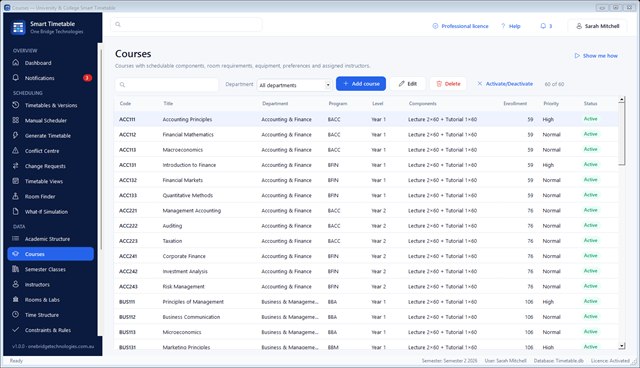
Task: Click the Help question mark icon
Action: [x=503, y=26]
